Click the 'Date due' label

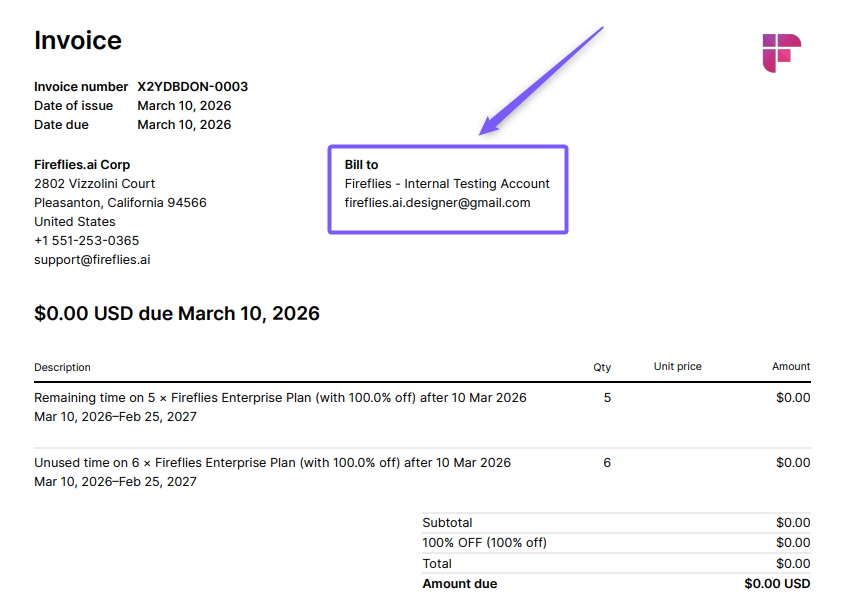pos(61,124)
